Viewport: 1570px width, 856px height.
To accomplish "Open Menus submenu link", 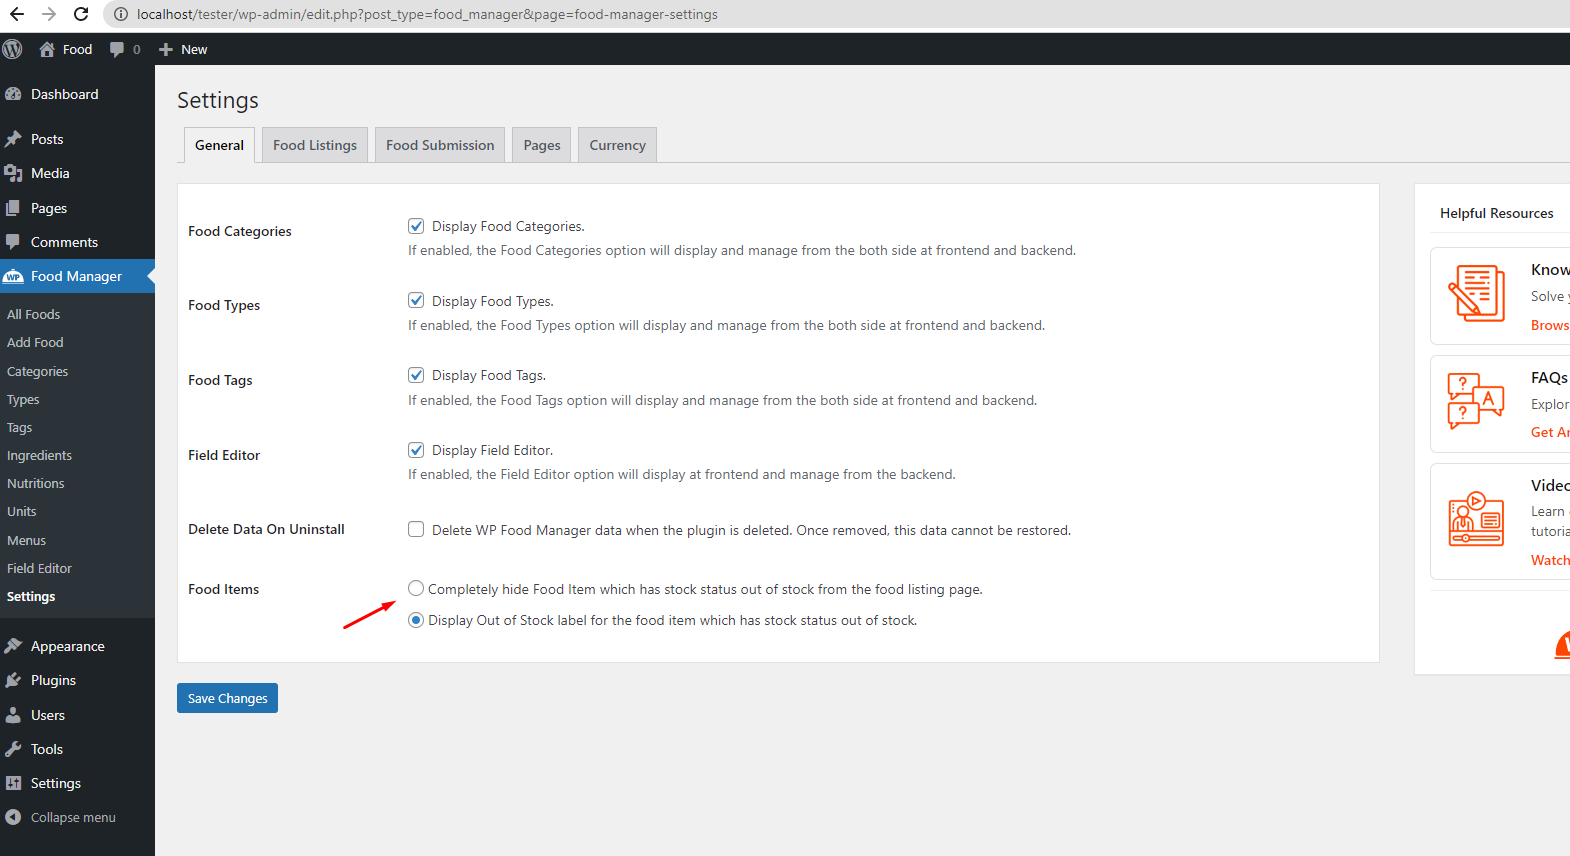I will [x=26, y=540].
